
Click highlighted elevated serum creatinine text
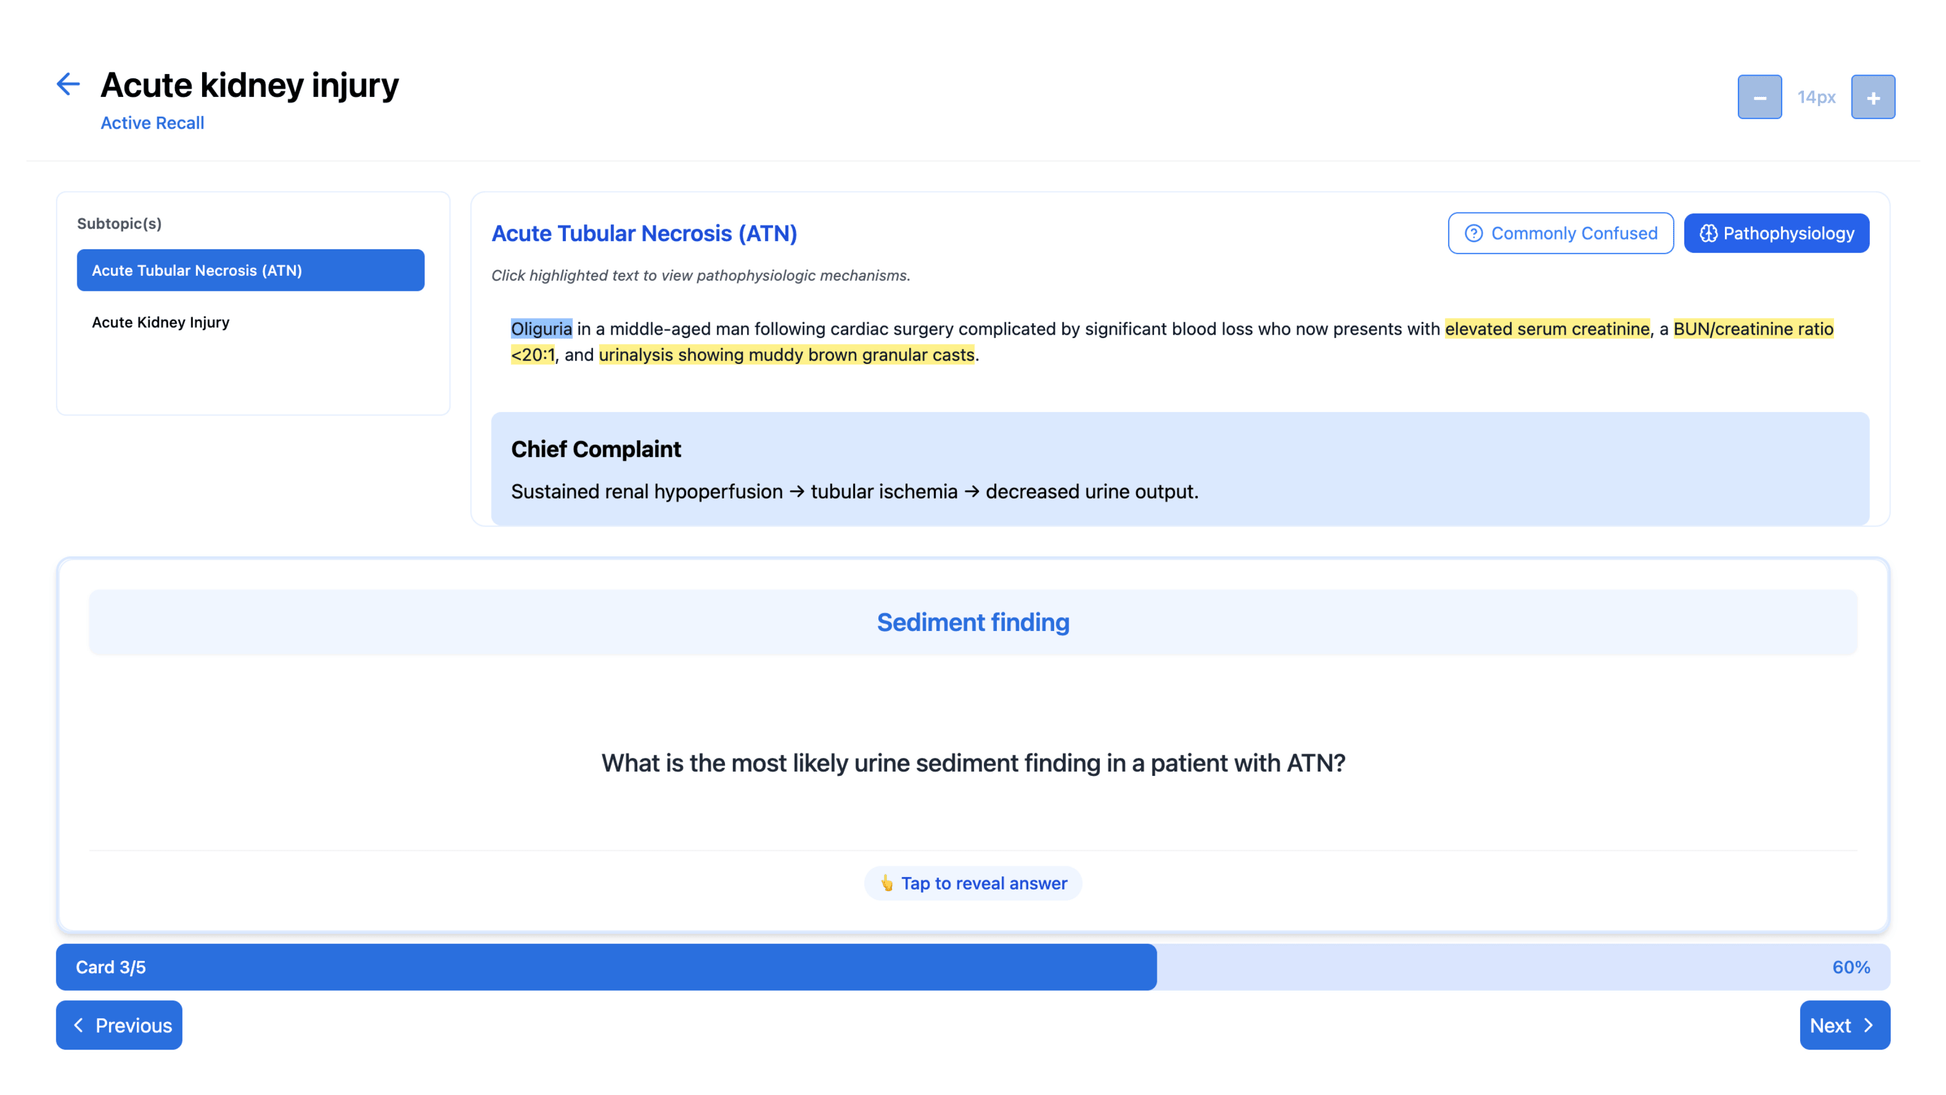pos(1546,329)
